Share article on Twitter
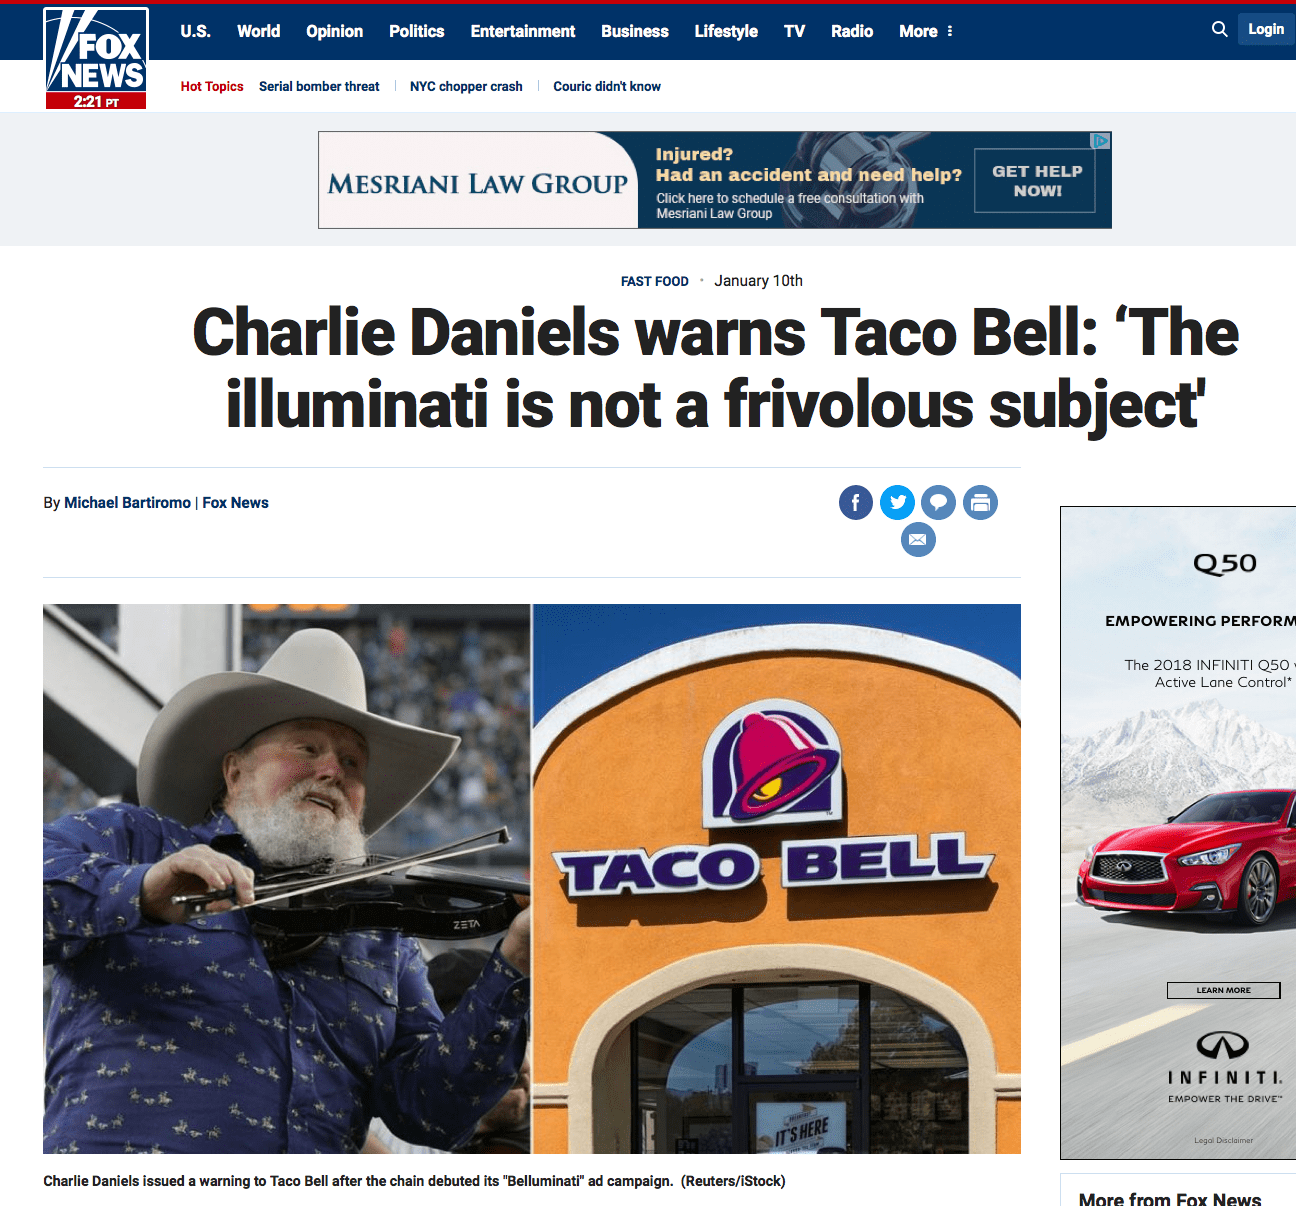Viewport: 1296px width, 1206px height. (897, 502)
